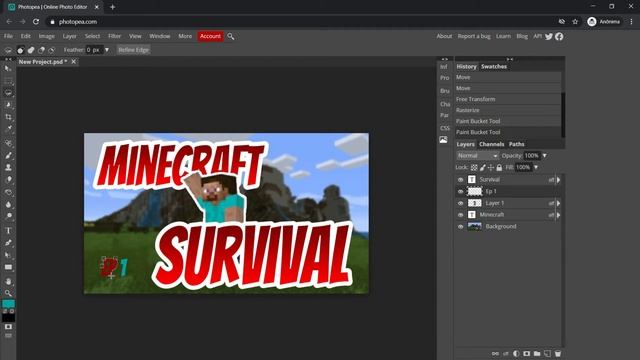640x360 pixels.
Task: Toggle Quick Mask mode
Action: point(8,327)
